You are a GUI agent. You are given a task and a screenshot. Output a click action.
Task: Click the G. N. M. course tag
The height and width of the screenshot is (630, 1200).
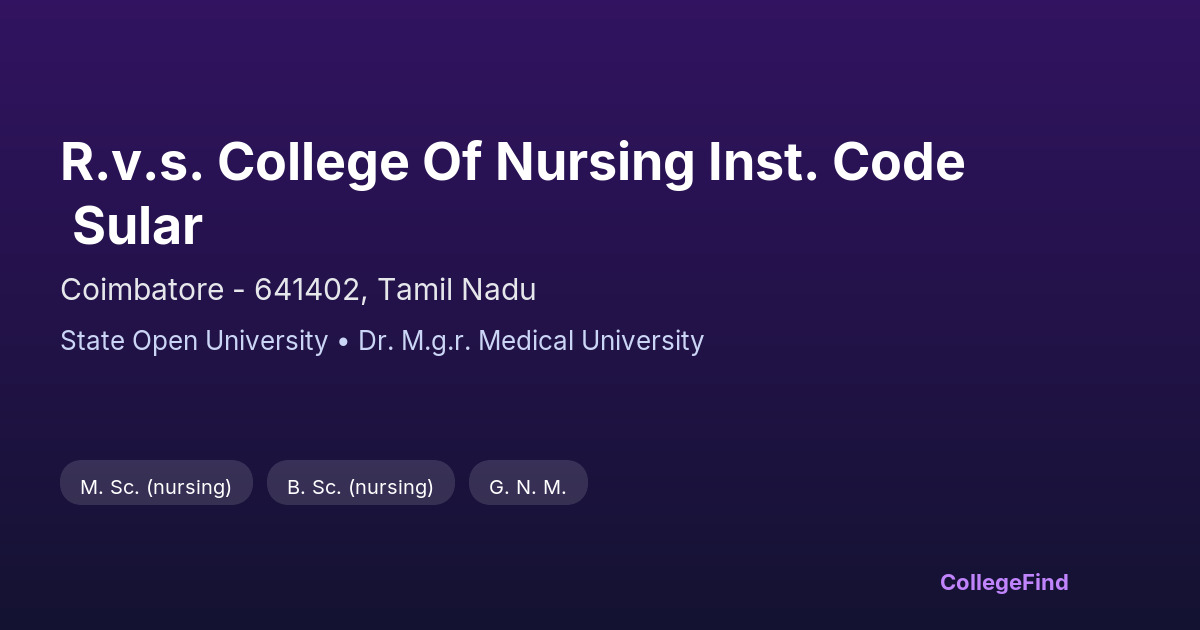click(528, 487)
